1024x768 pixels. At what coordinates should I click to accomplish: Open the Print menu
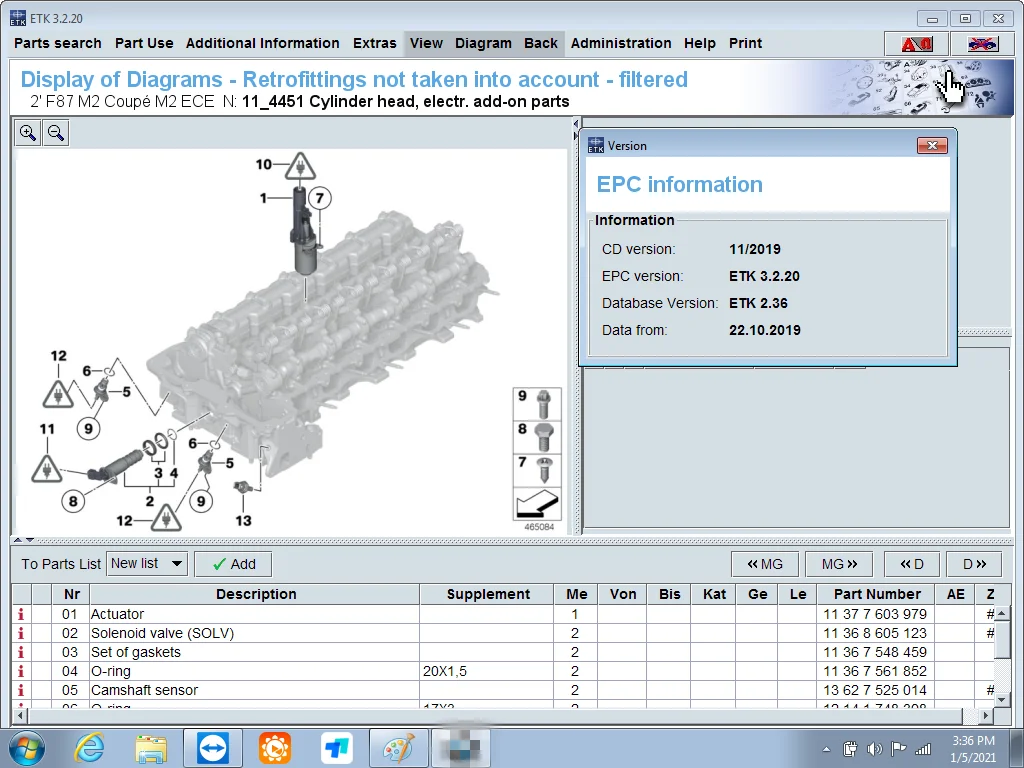point(745,43)
